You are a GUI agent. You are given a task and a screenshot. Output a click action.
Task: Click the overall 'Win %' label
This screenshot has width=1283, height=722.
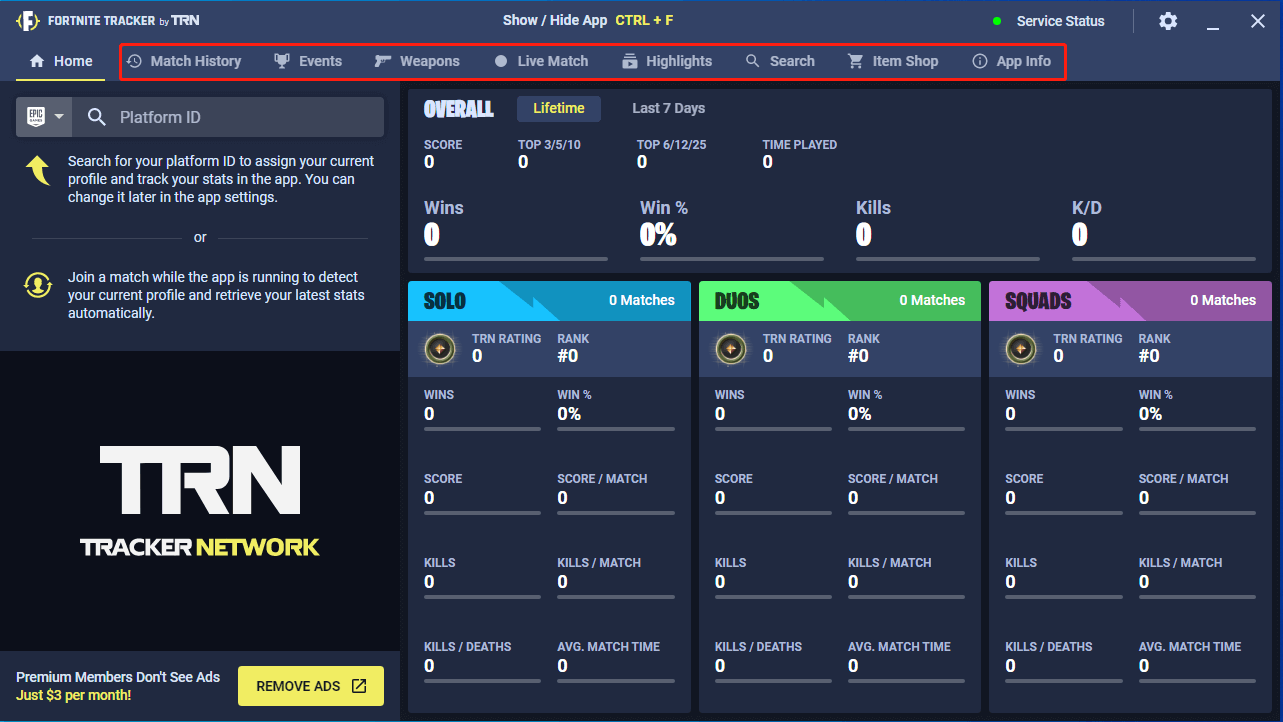pos(664,208)
